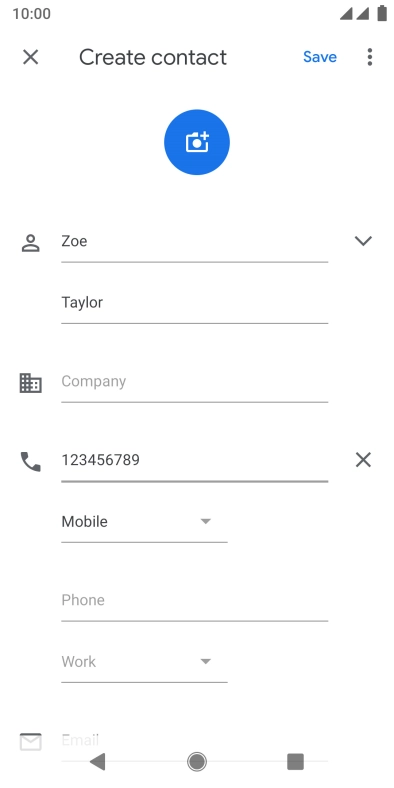The height and width of the screenshot is (788, 394).
Task: Tap the person icon beside Zoe
Action: click(31, 243)
